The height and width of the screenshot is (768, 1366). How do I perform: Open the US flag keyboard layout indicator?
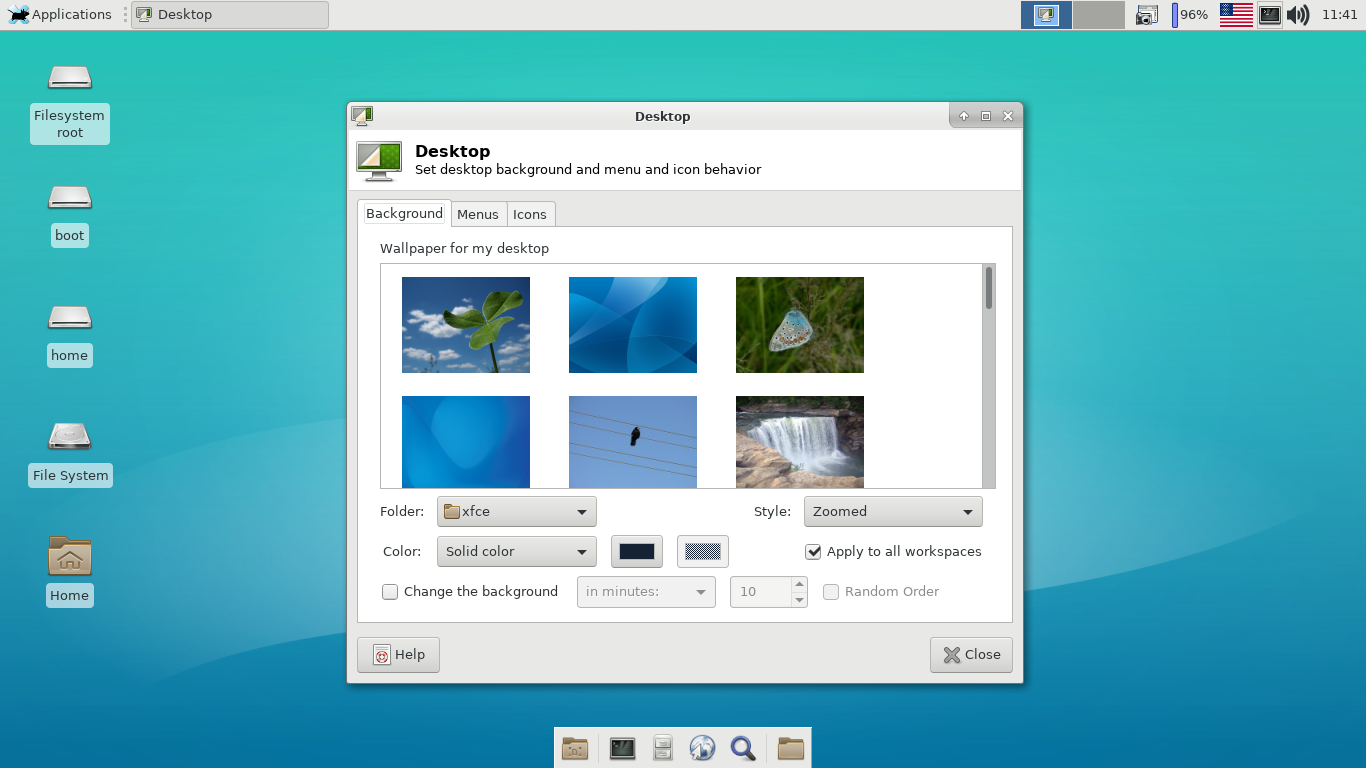[1236, 15]
